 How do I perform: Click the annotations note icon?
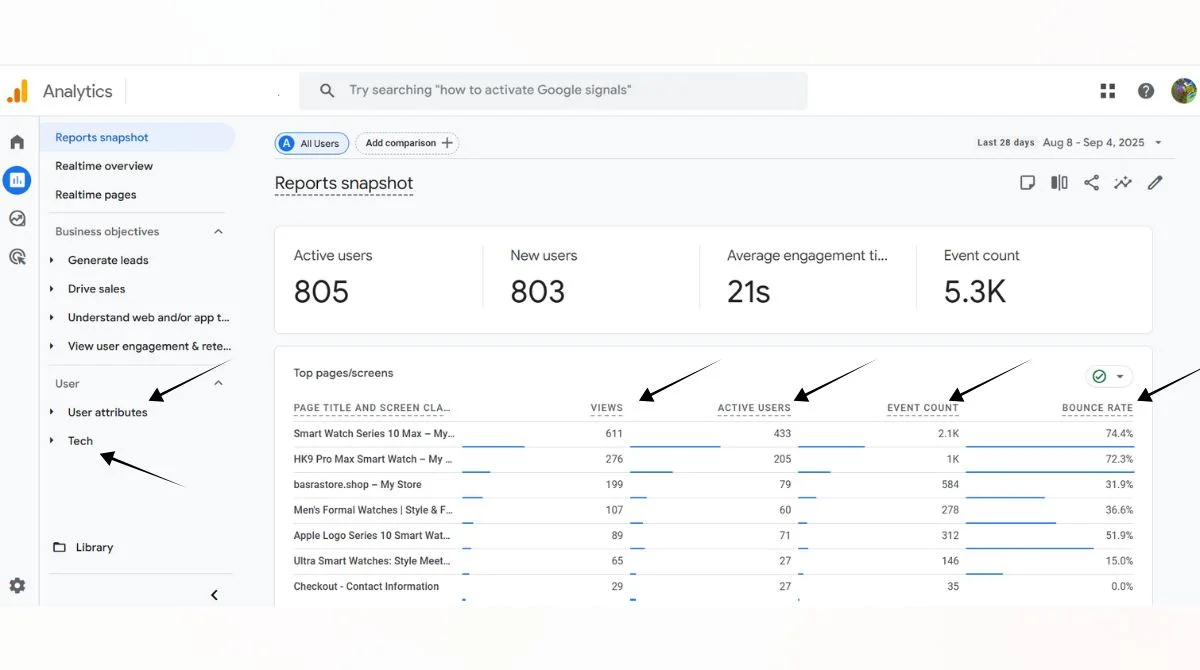[1027, 183]
